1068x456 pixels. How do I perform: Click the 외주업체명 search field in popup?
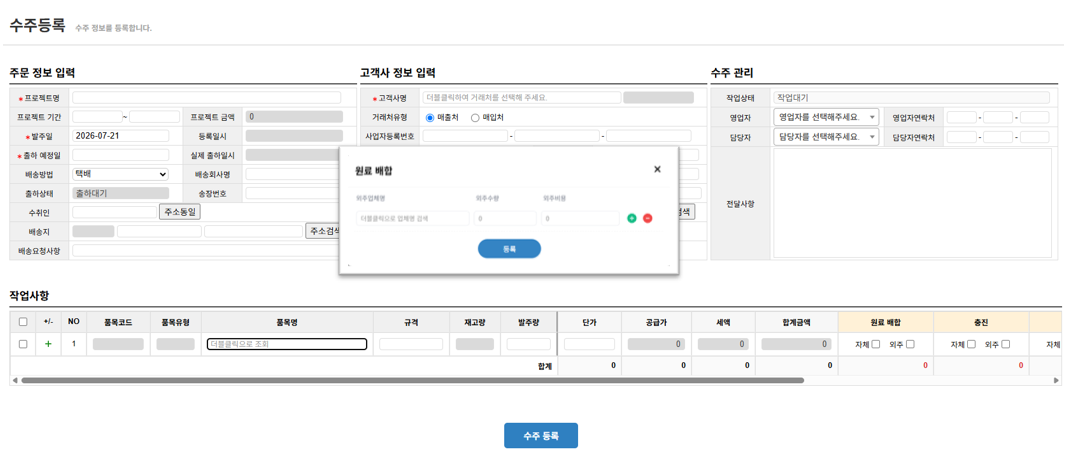(413, 218)
